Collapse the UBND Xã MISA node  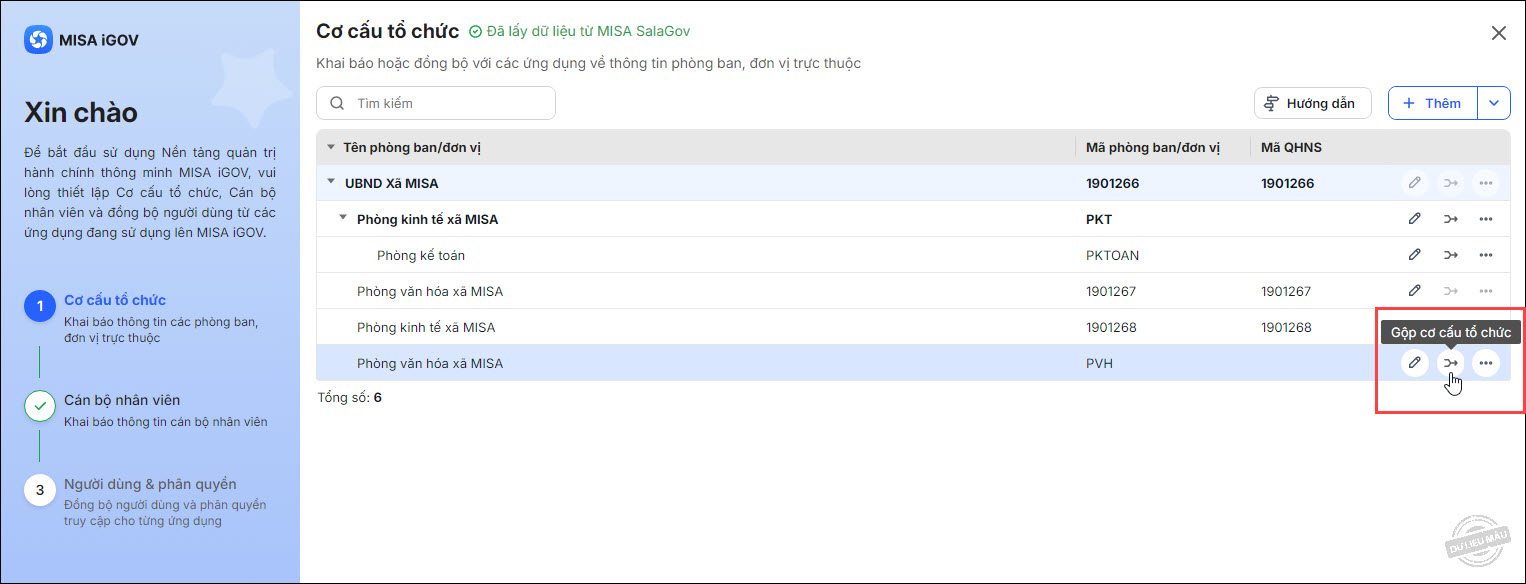(331, 183)
